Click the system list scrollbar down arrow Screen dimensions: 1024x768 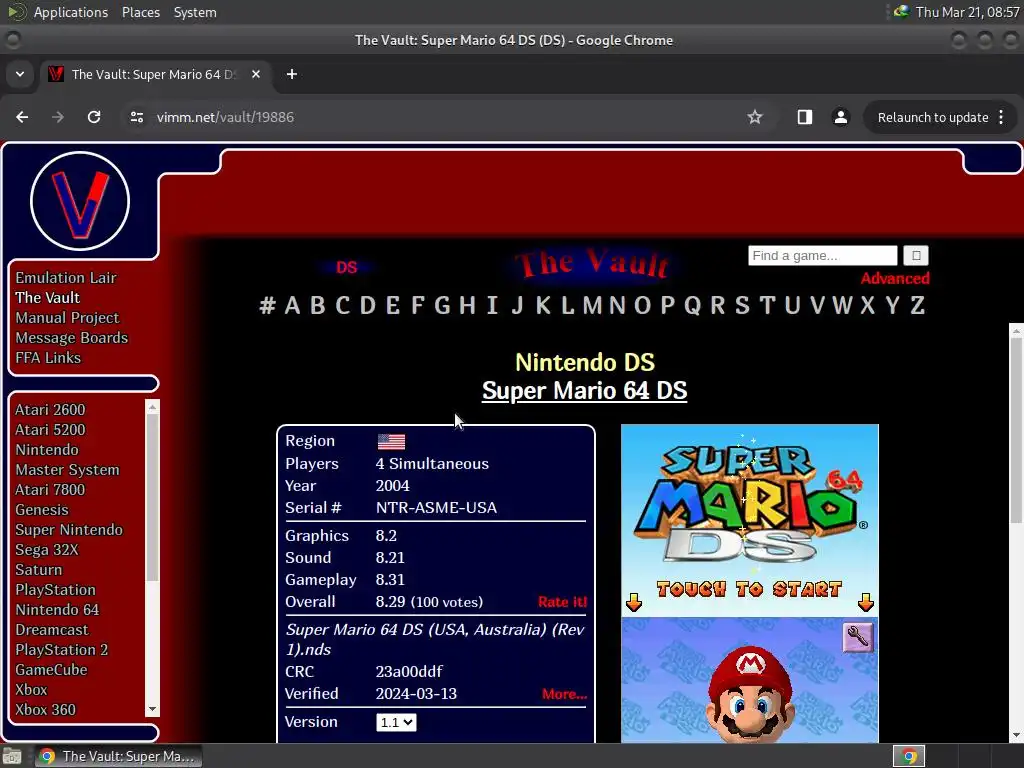pos(152,710)
